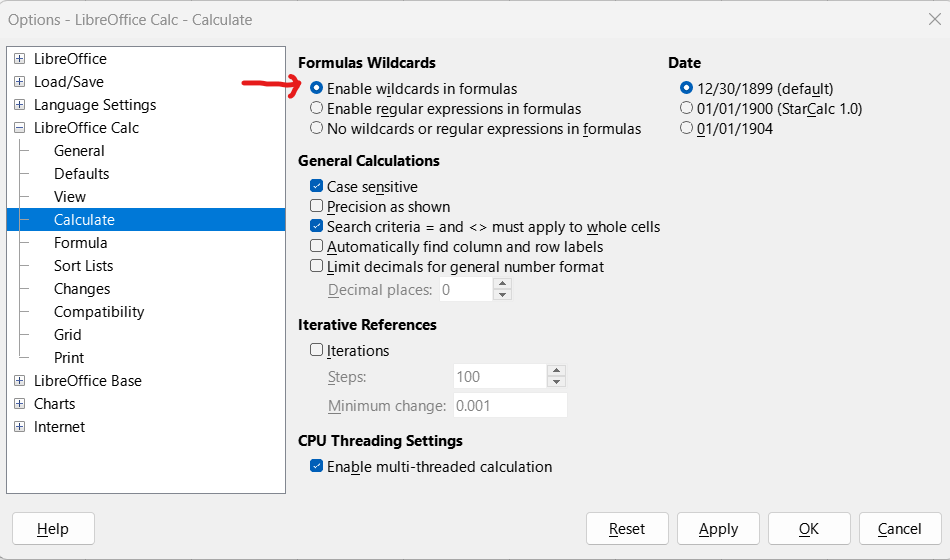Screen dimensions: 950x560
Task: Open the Compatibility options page
Action: coord(99,312)
